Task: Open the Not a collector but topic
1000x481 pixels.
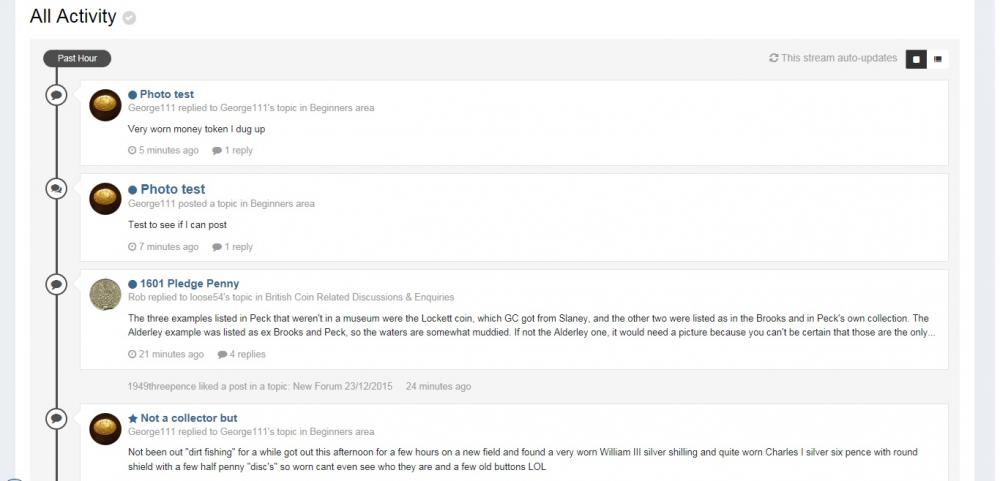Action: (x=189, y=418)
